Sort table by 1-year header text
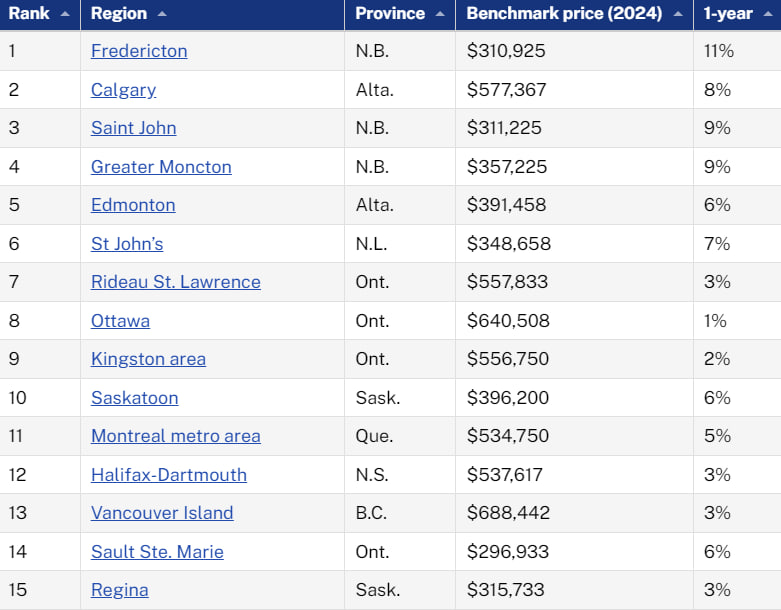 point(726,14)
